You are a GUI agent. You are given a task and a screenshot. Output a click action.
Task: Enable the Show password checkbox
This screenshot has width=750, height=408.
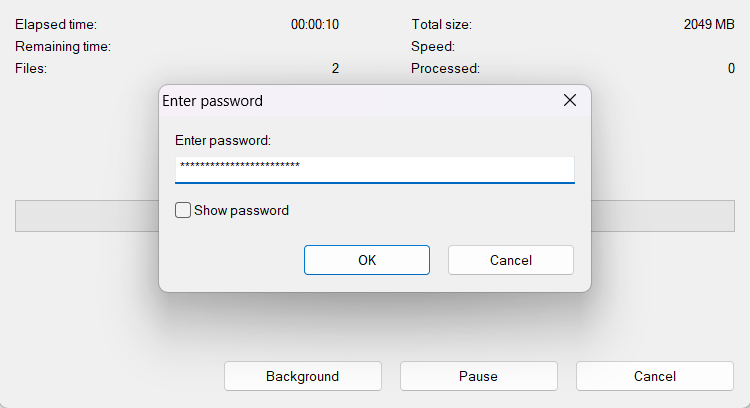tap(183, 211)
